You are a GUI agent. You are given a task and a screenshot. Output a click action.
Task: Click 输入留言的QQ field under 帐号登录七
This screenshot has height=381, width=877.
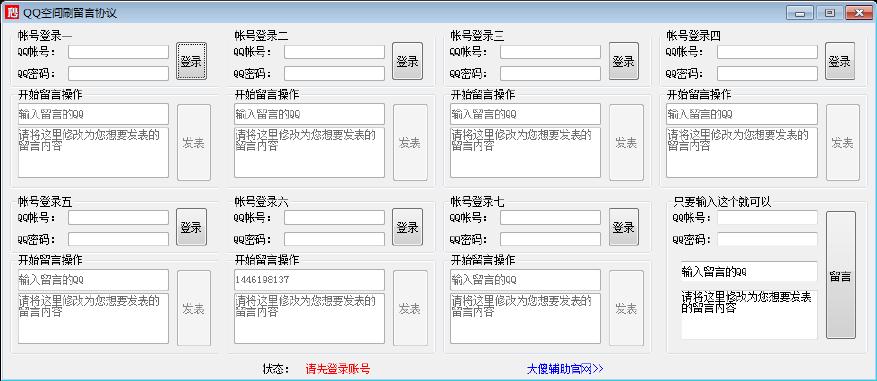[525, 280]
